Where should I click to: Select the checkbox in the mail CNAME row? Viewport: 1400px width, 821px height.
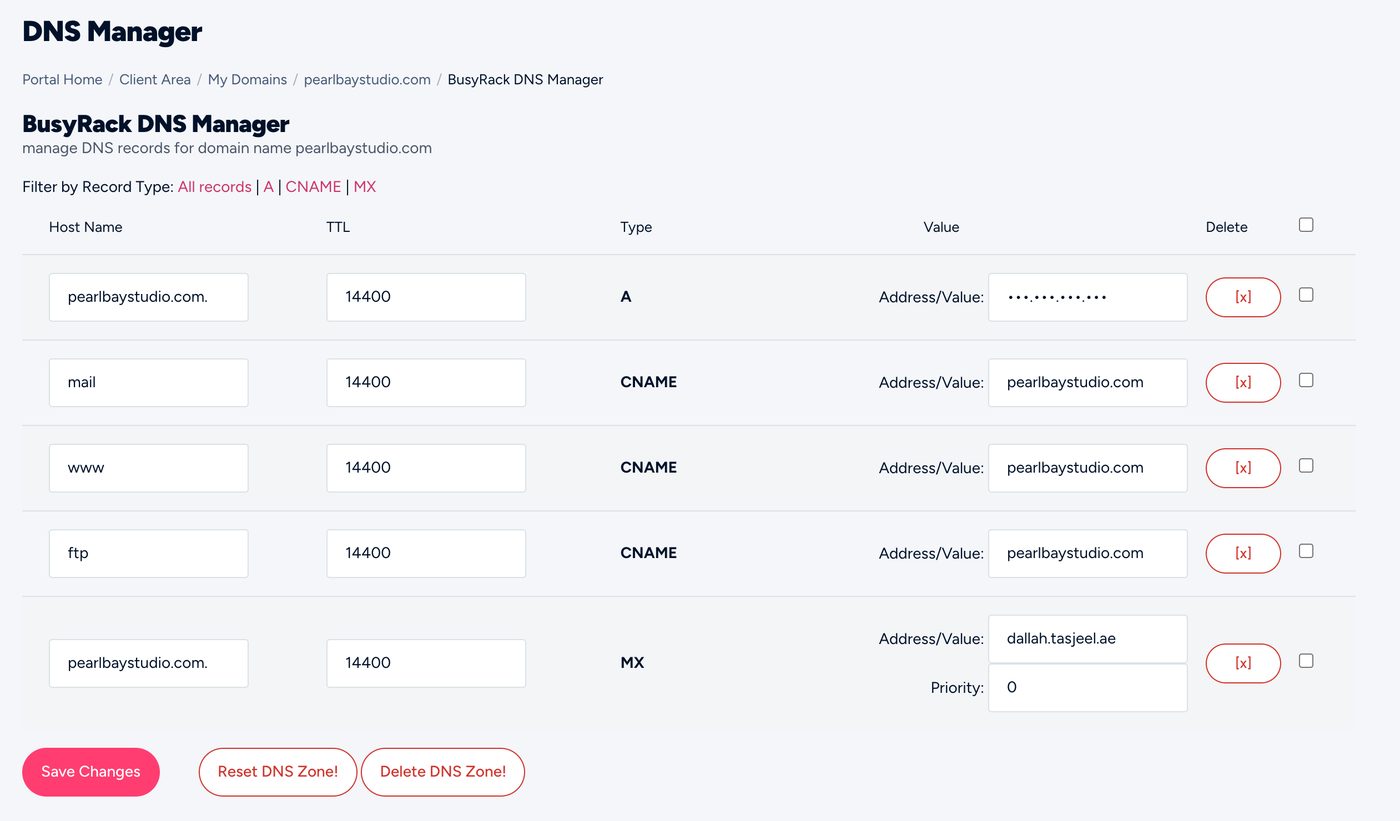coord(1306,380)
